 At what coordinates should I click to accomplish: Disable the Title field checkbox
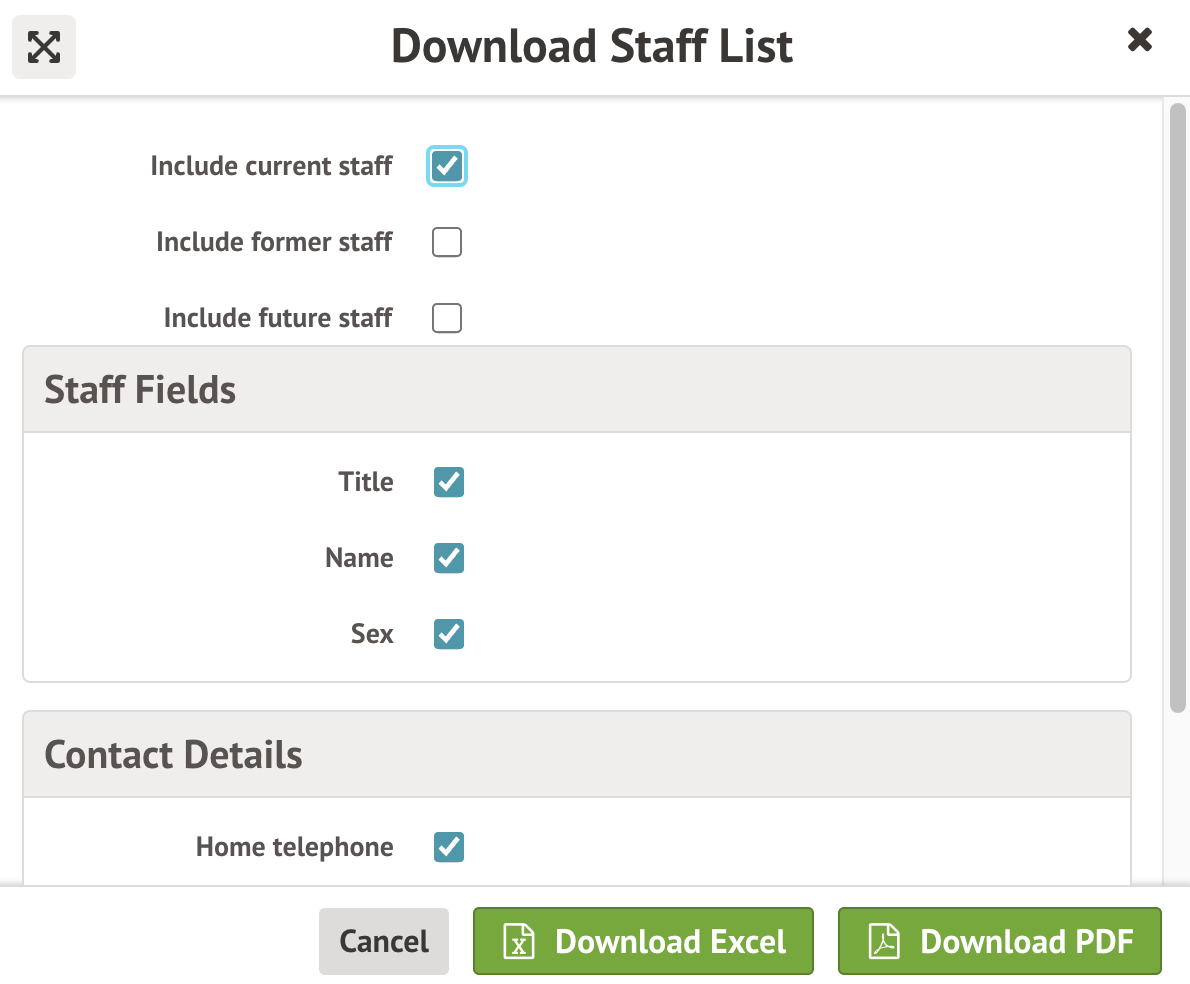coord(449,482)
